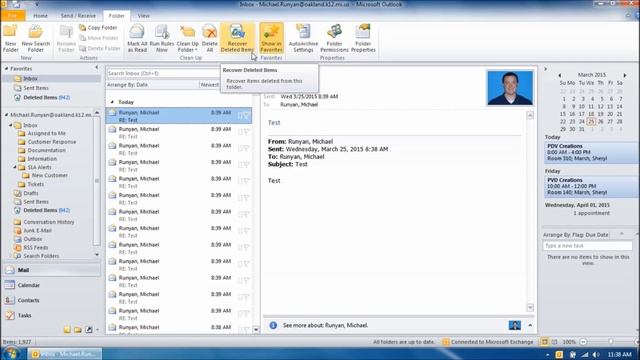This screenshot has height=360, width=640.
Task: Open Clean Up Folder dropdown
Action: [187, 38]
